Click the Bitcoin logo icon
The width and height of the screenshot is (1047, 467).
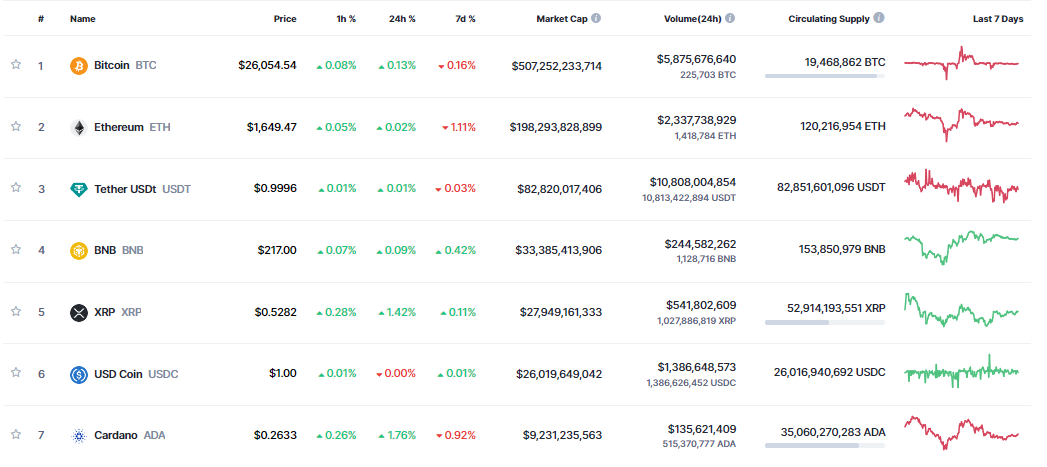pos(78,66)
